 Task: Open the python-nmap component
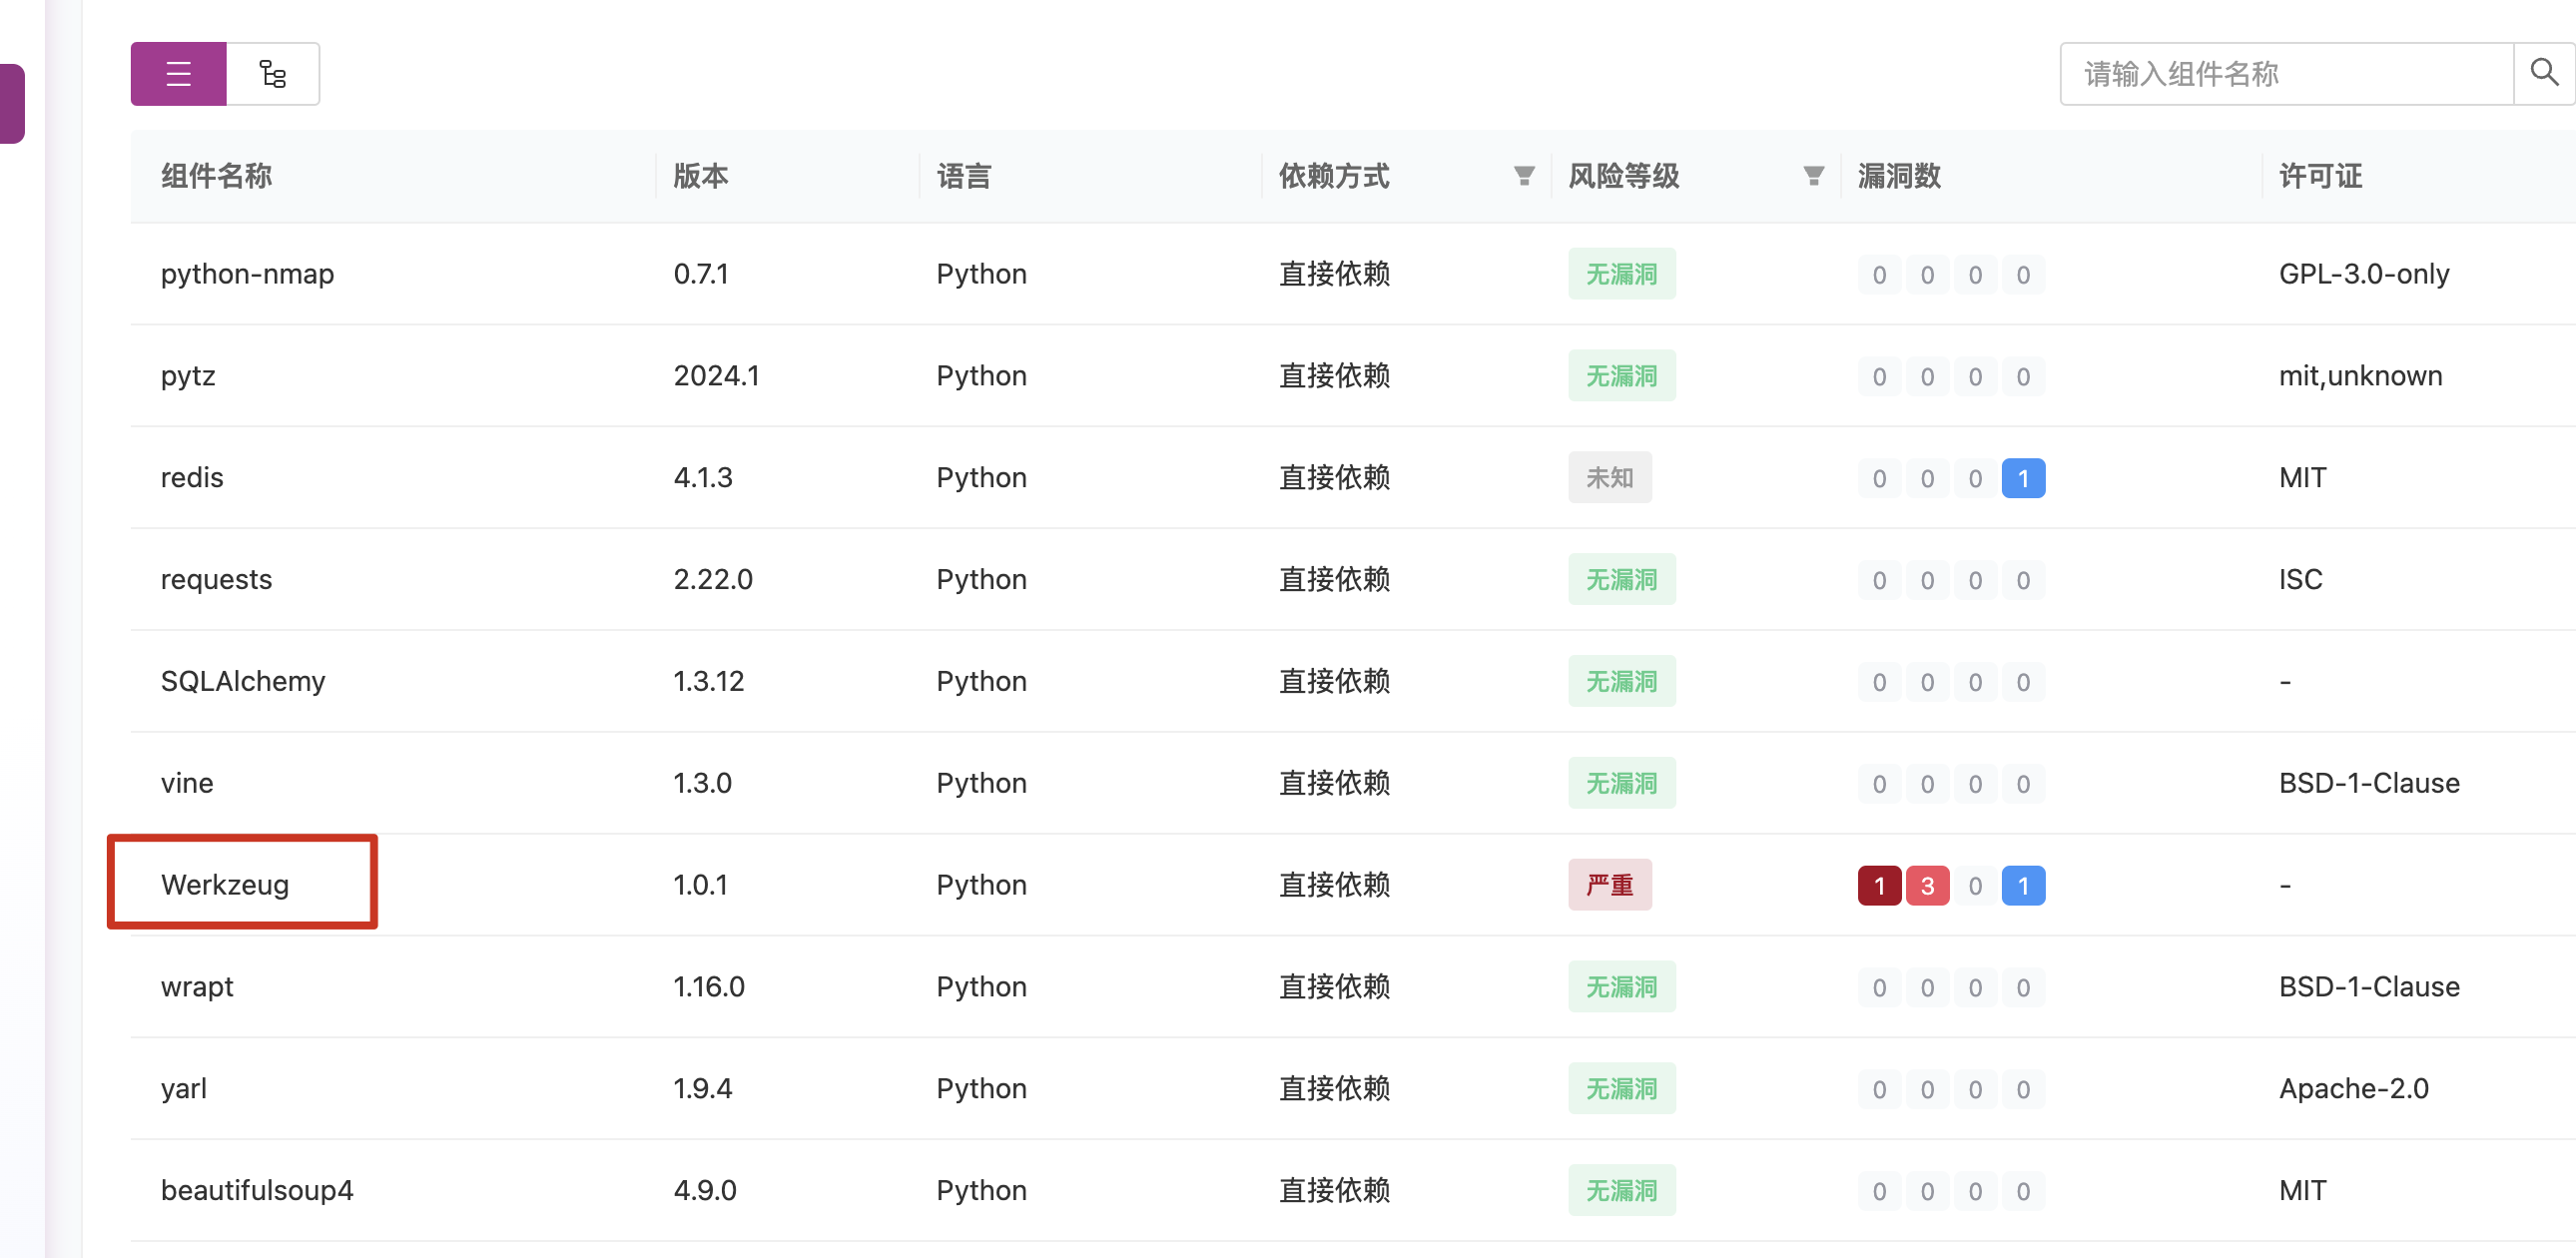pos(248,274)
